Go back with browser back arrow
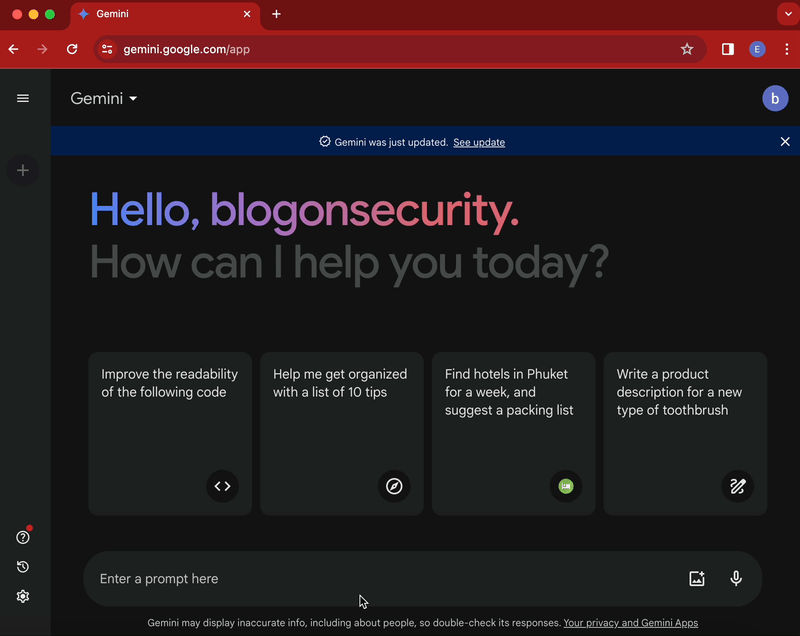800x636 pixels. tap(14, 49)
